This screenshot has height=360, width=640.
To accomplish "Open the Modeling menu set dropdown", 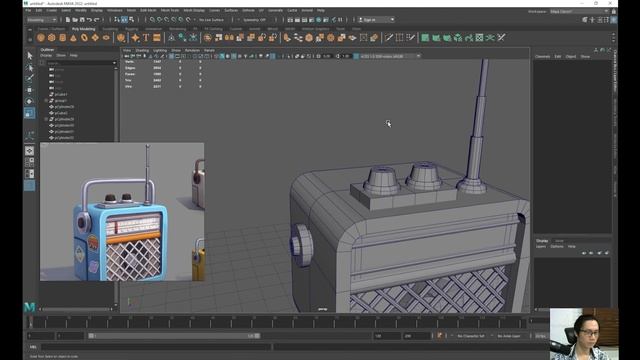I will click(42, 20).
